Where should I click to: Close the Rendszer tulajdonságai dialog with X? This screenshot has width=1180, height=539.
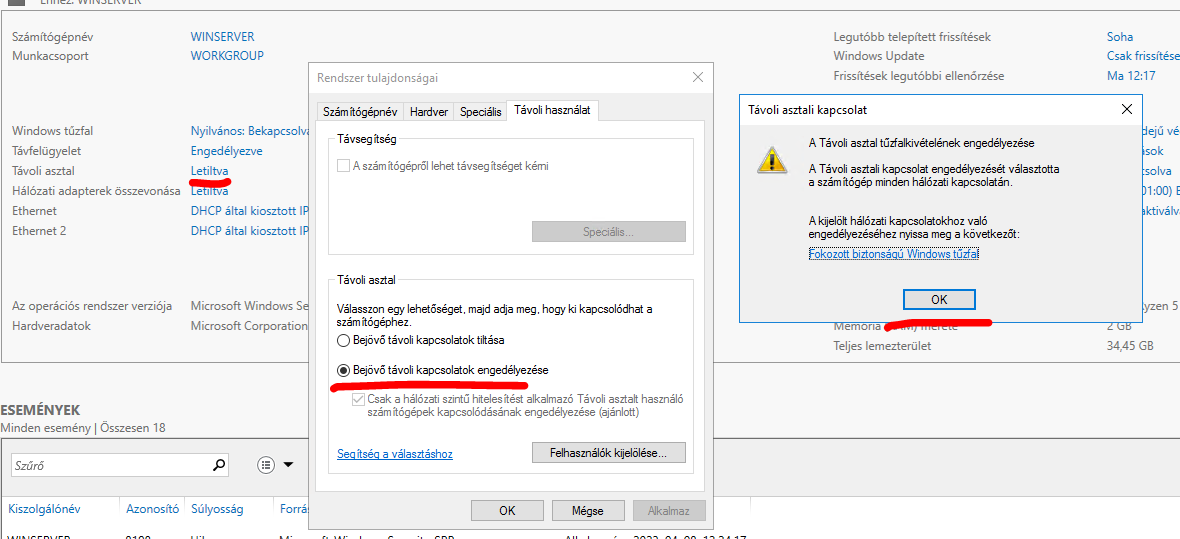coord(697,77)
